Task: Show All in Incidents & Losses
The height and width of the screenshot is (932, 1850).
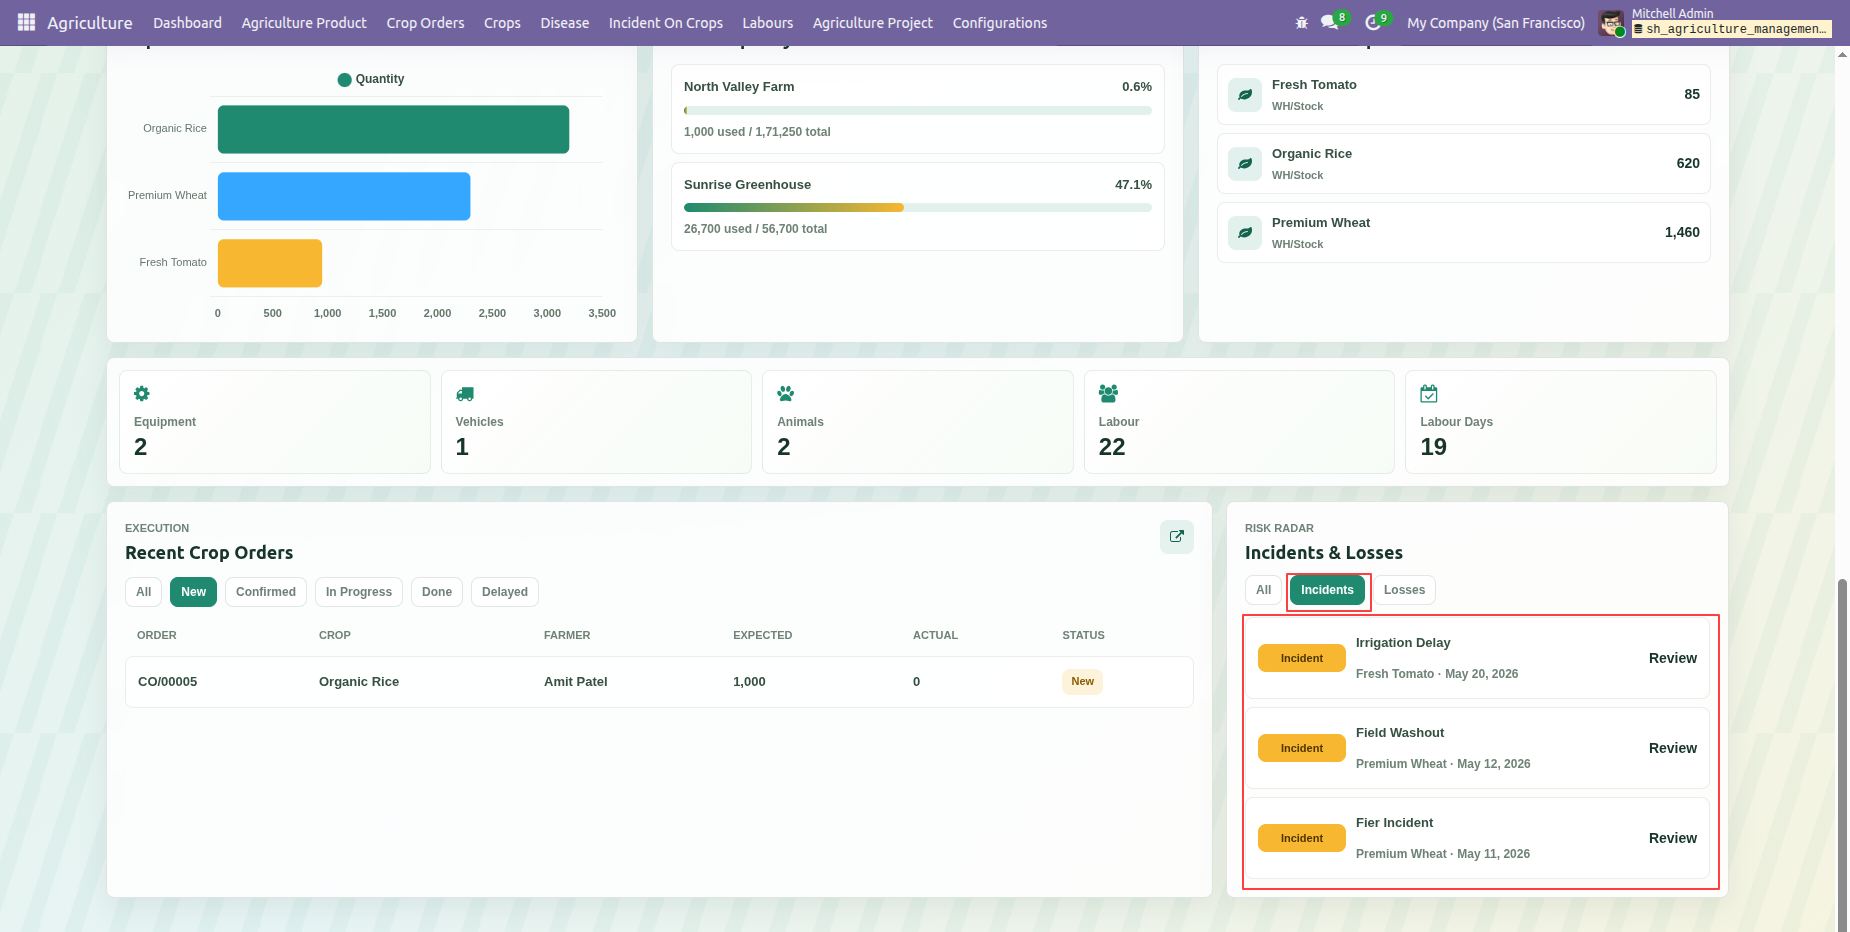Action: point(1263,590)
